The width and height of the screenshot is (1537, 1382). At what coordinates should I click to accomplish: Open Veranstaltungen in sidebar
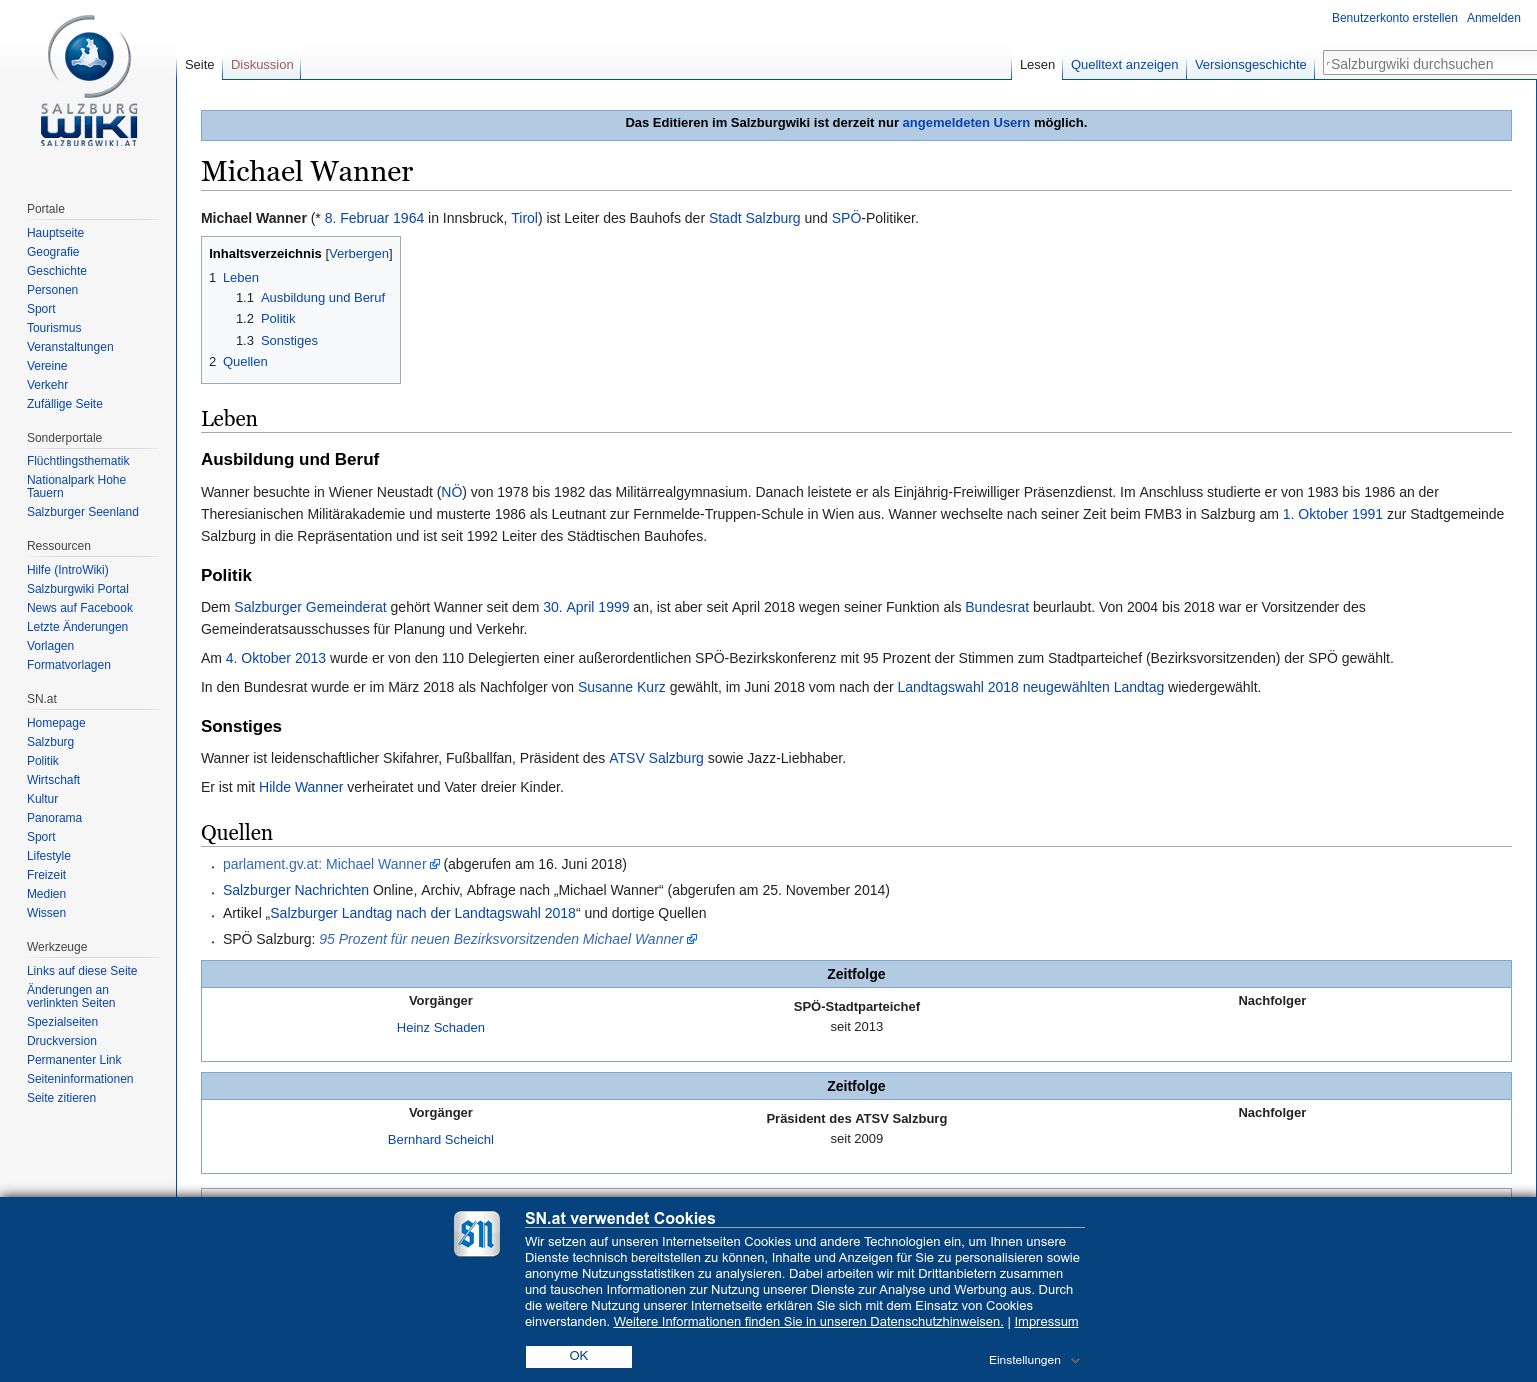70,347
